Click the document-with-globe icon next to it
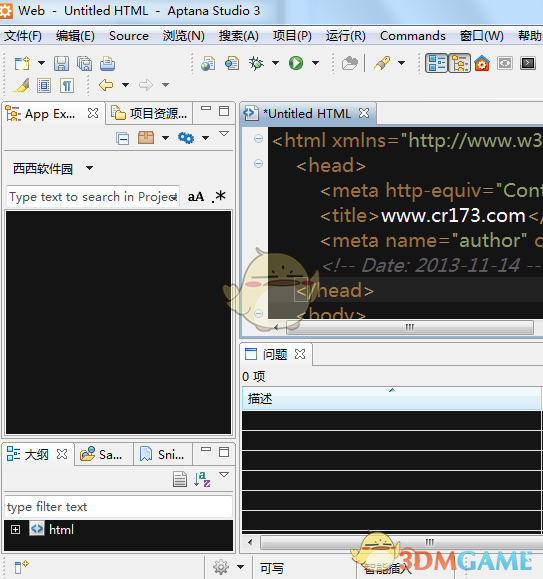543x579 pixels. pyautogui.click(x=232, y=64)
